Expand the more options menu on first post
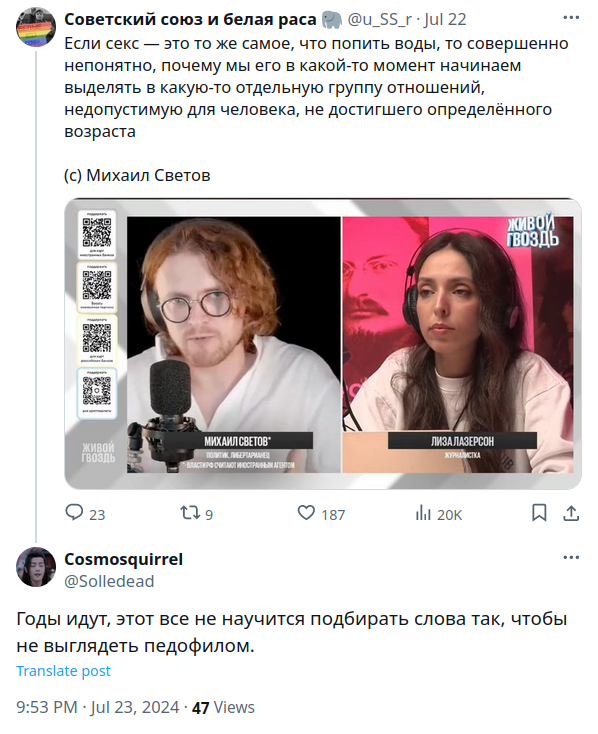This screenshot has height=734, width=598. (571, 18)
